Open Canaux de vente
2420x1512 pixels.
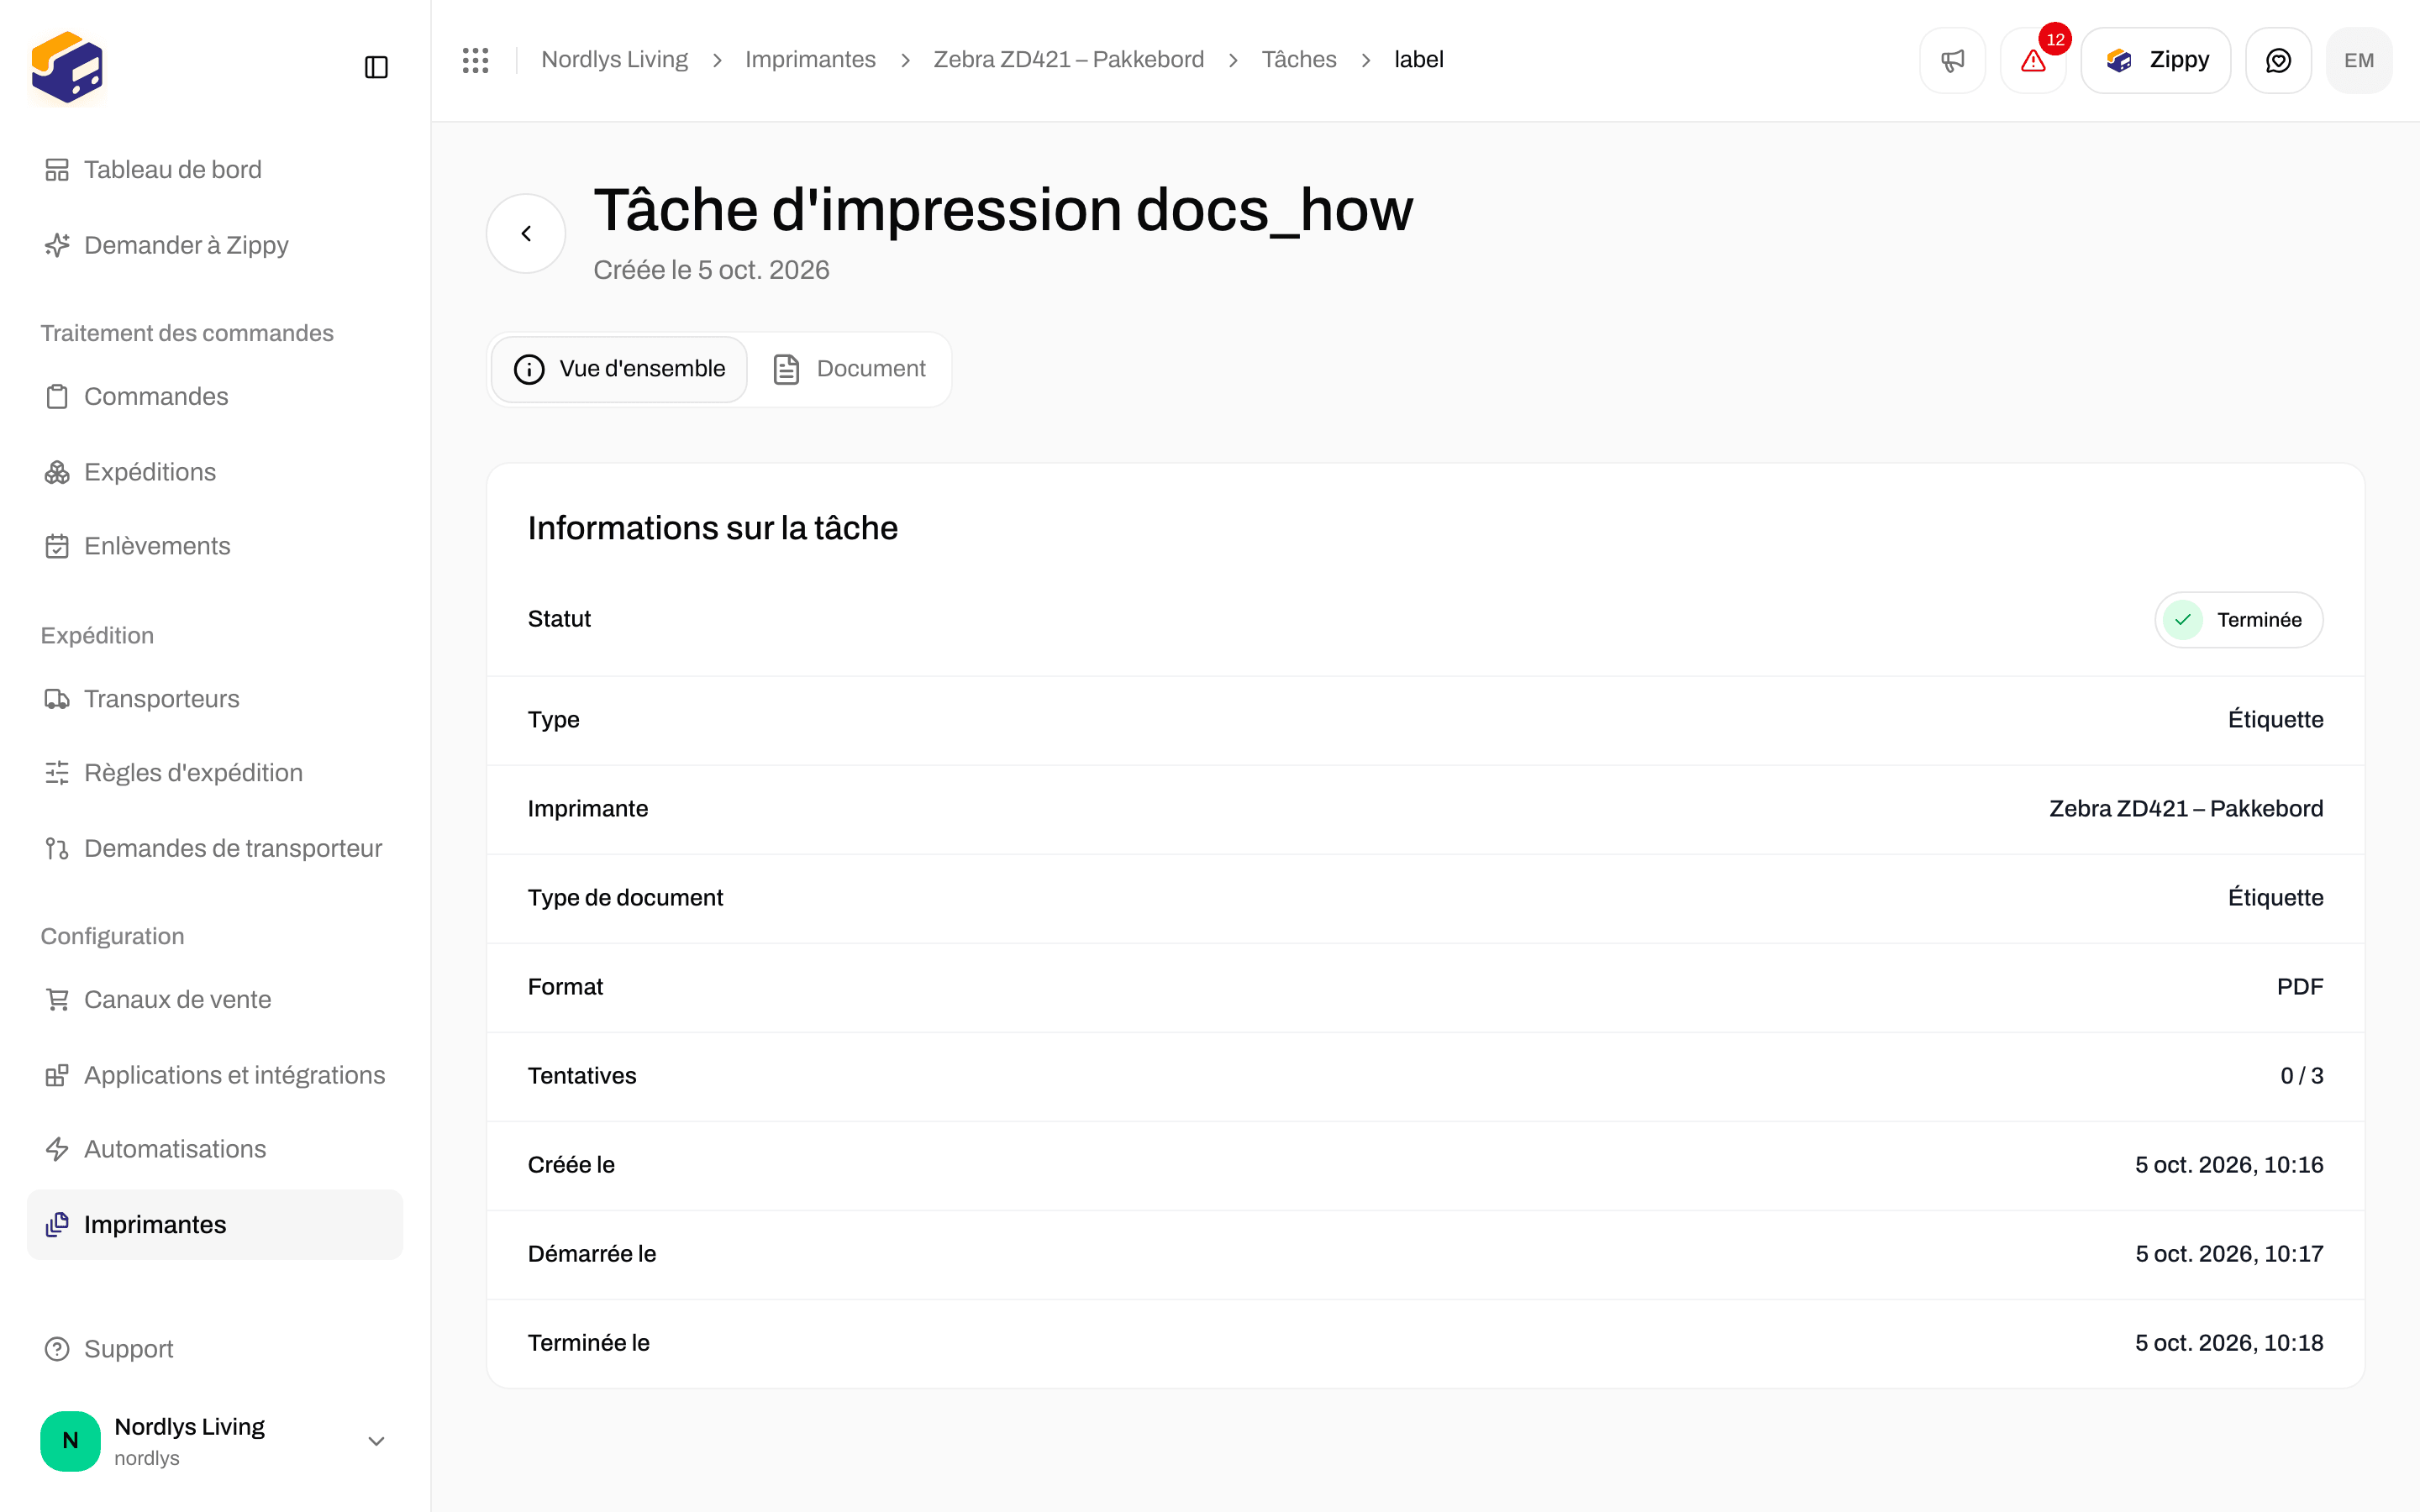pos(215,999)
